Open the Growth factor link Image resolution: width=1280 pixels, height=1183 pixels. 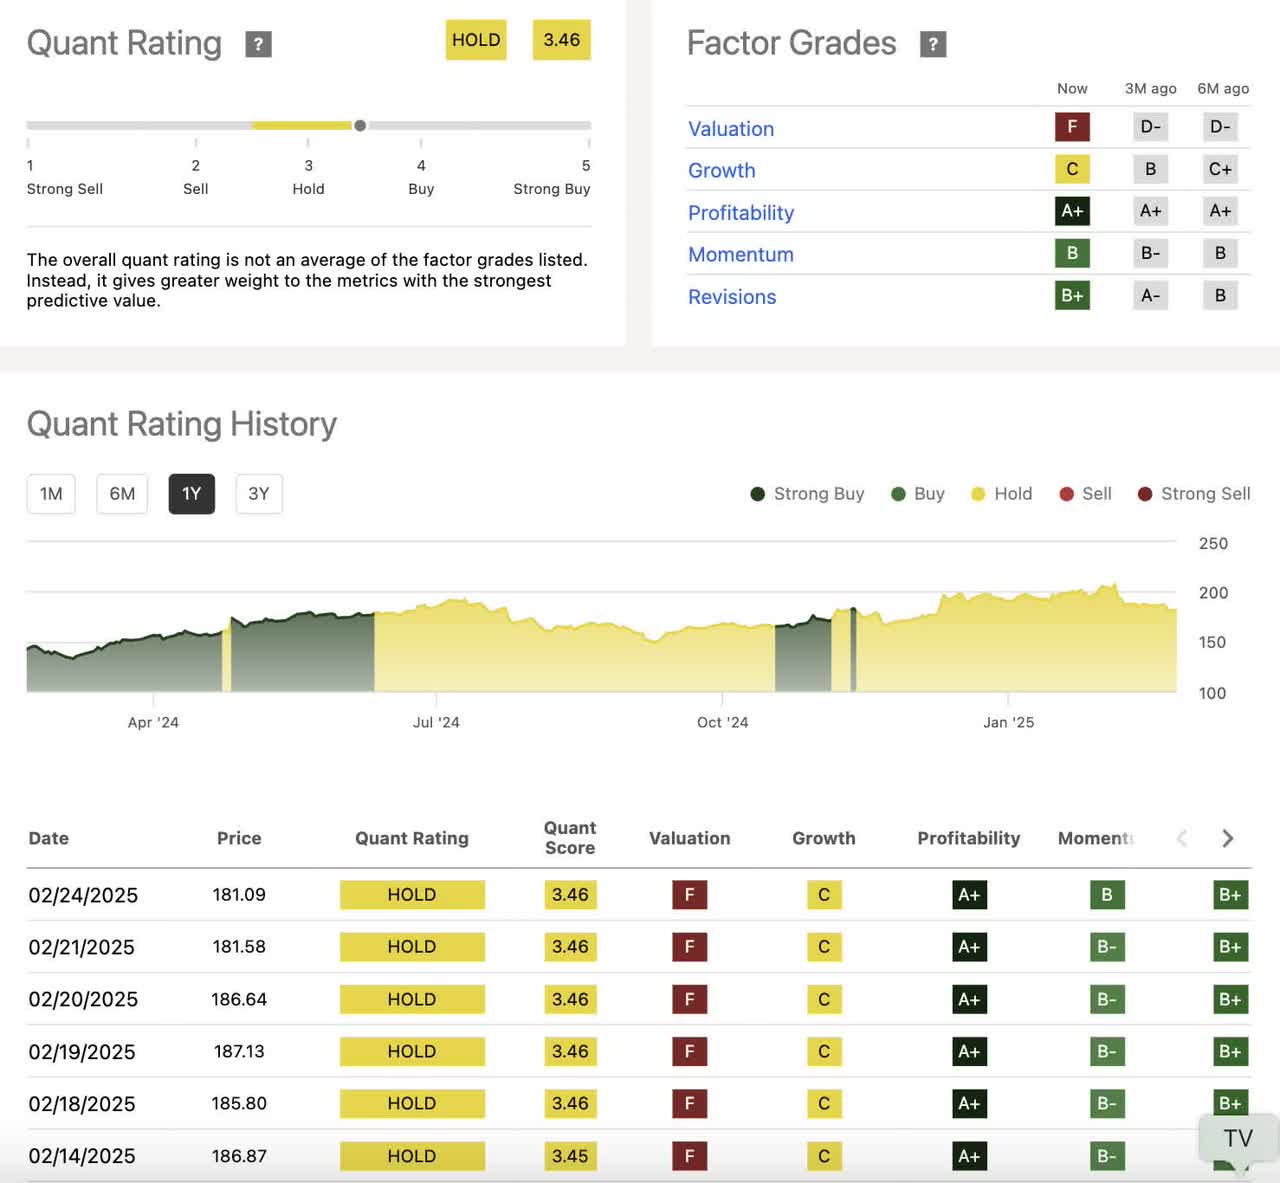722,171
